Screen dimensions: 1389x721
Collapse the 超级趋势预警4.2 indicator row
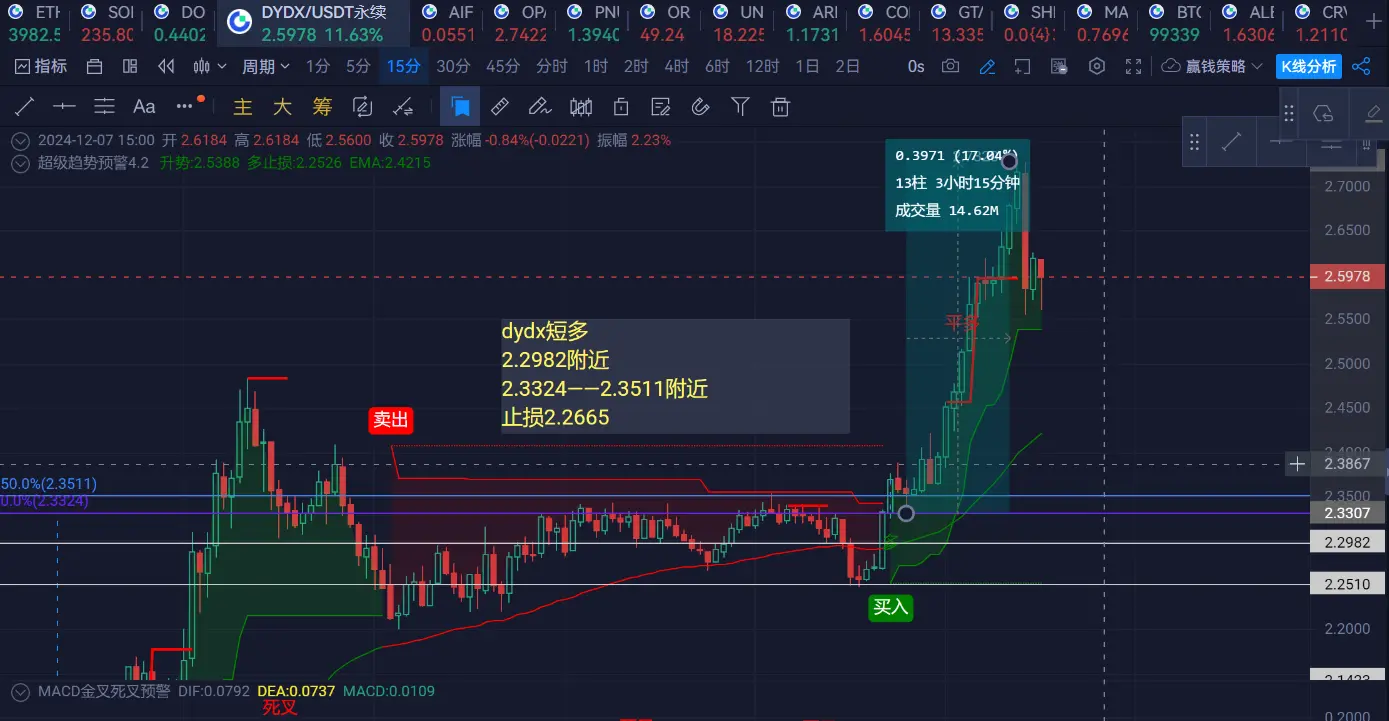click(x=20, y=163)
